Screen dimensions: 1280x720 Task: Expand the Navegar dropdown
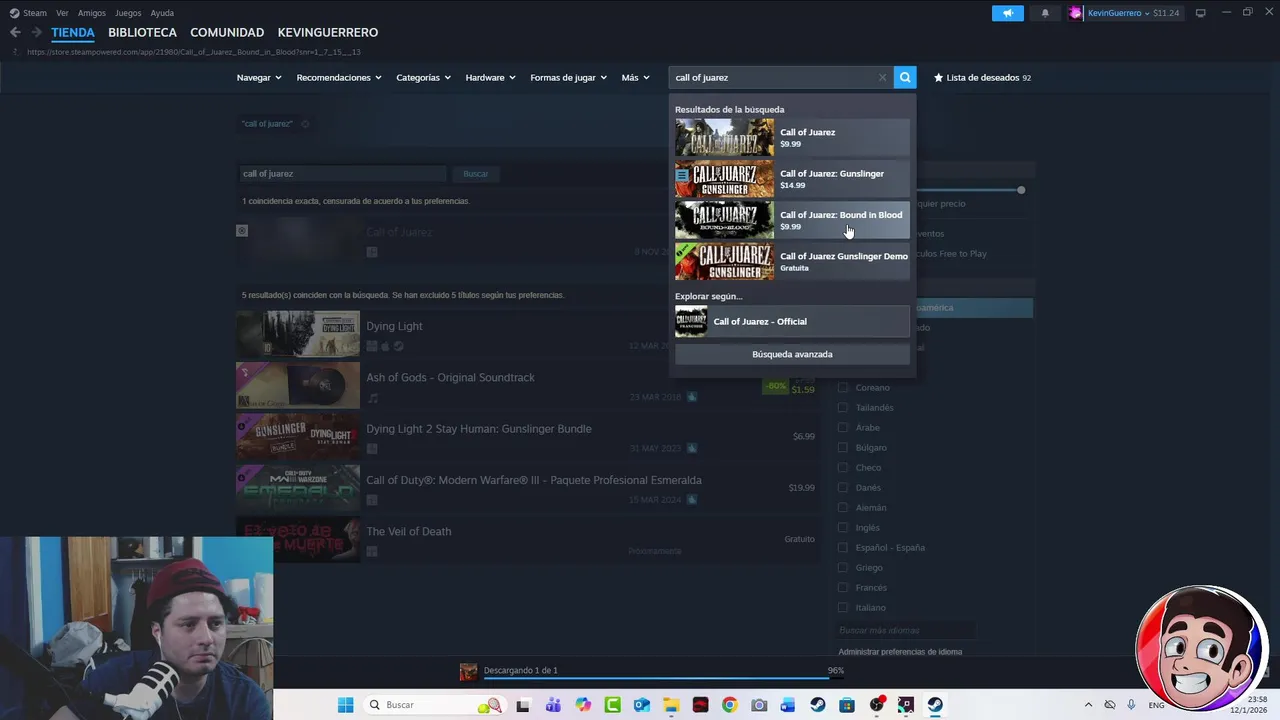259,77
